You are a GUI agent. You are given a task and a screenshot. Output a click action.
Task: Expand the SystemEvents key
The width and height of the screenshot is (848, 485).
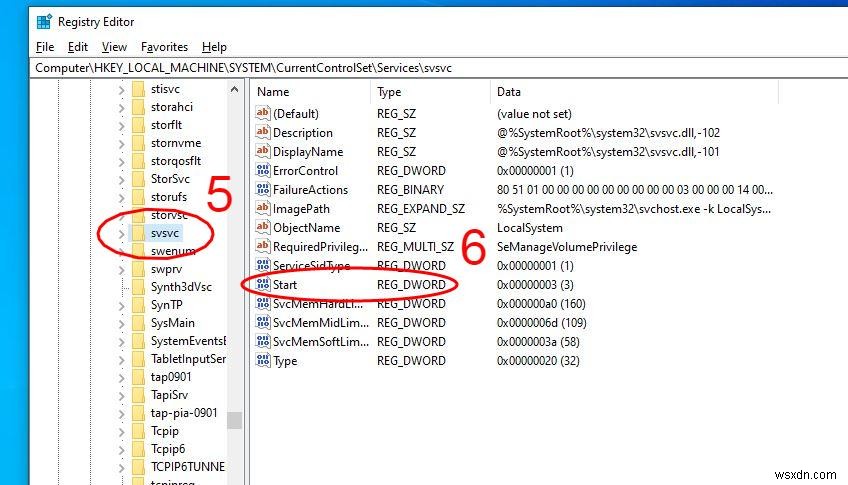122,341
